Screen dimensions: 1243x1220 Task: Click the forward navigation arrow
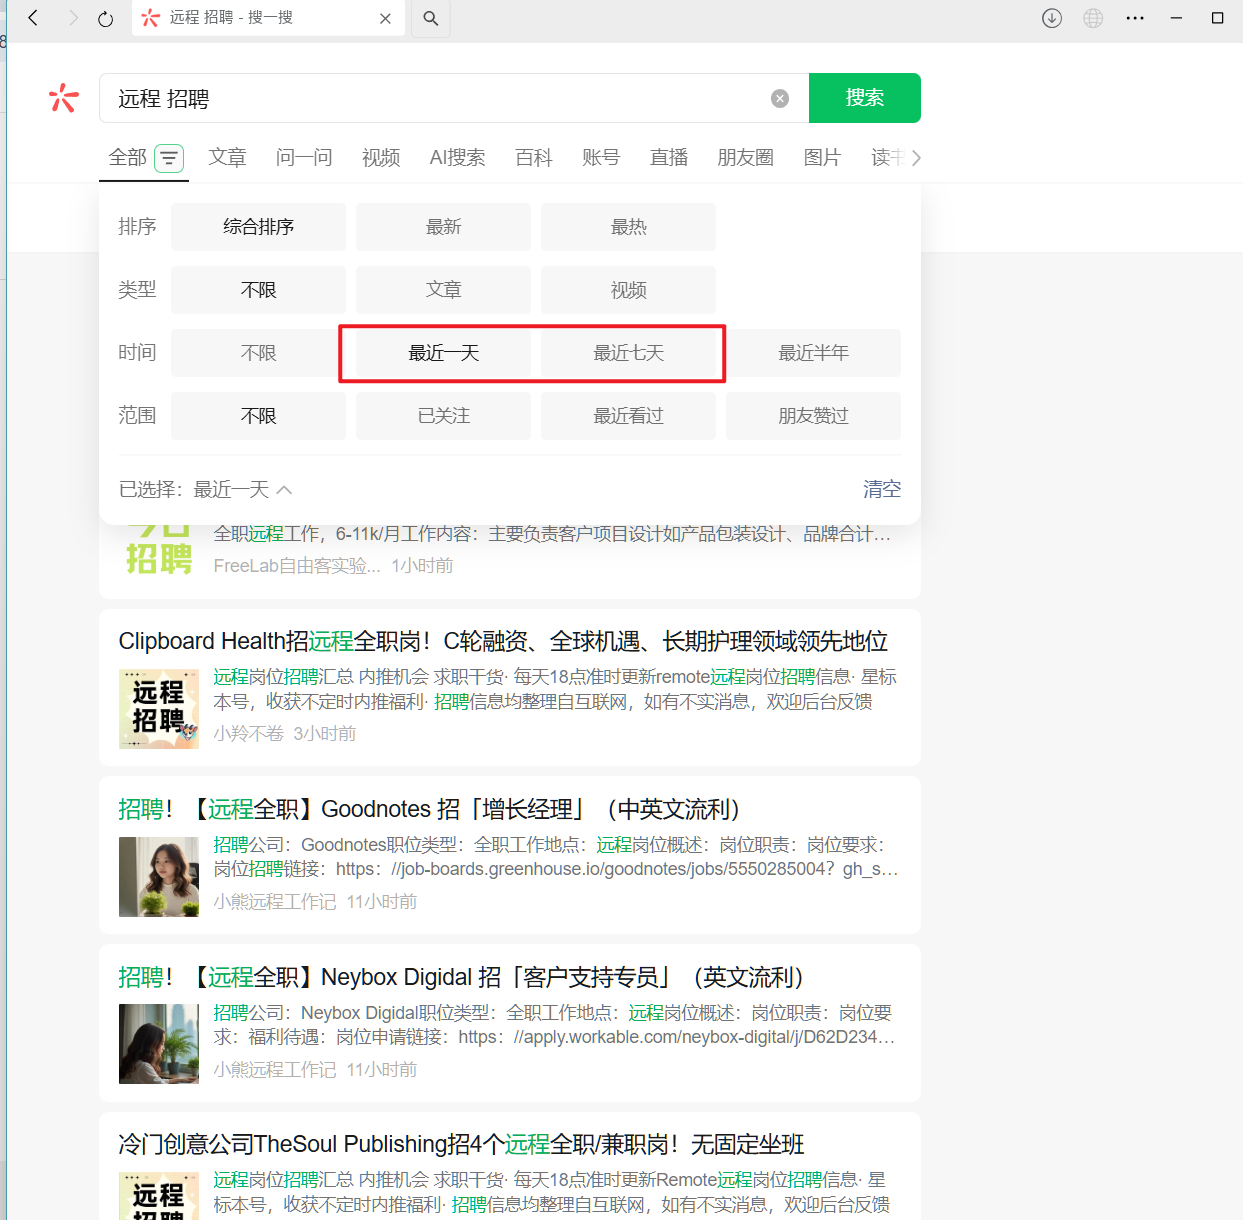click(72, 18)
